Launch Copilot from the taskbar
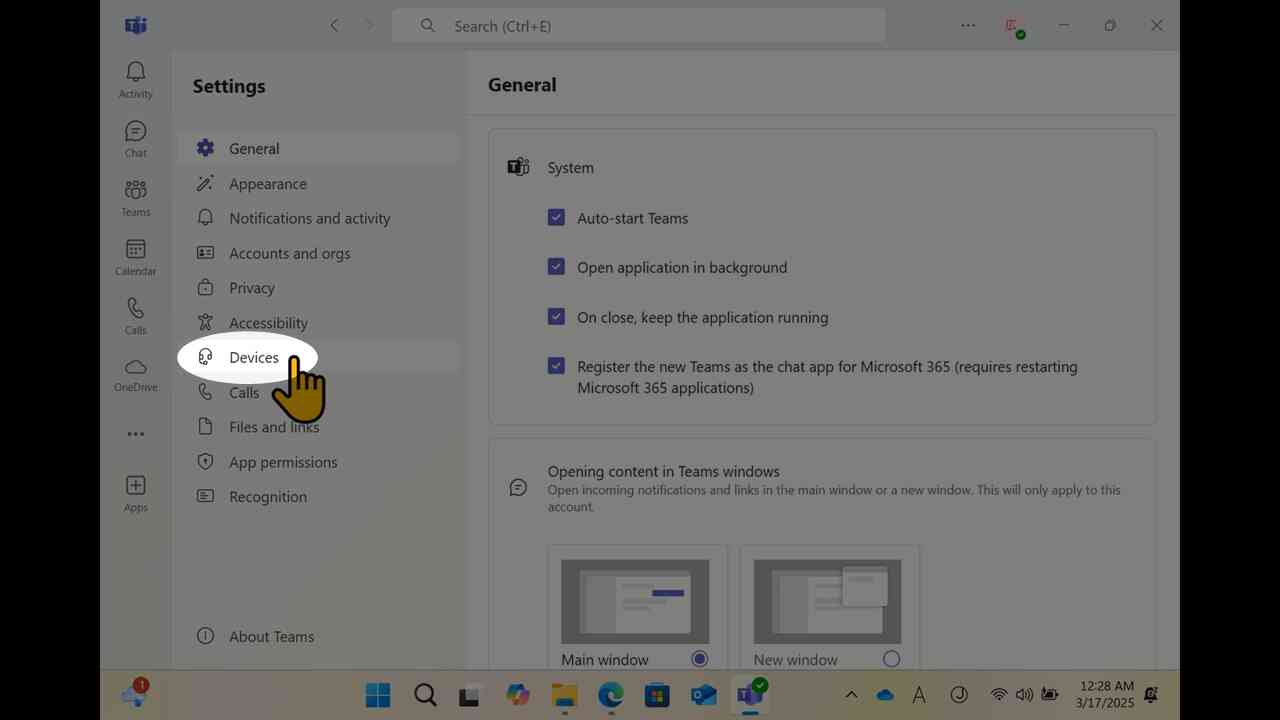 [x=518, y=695]
